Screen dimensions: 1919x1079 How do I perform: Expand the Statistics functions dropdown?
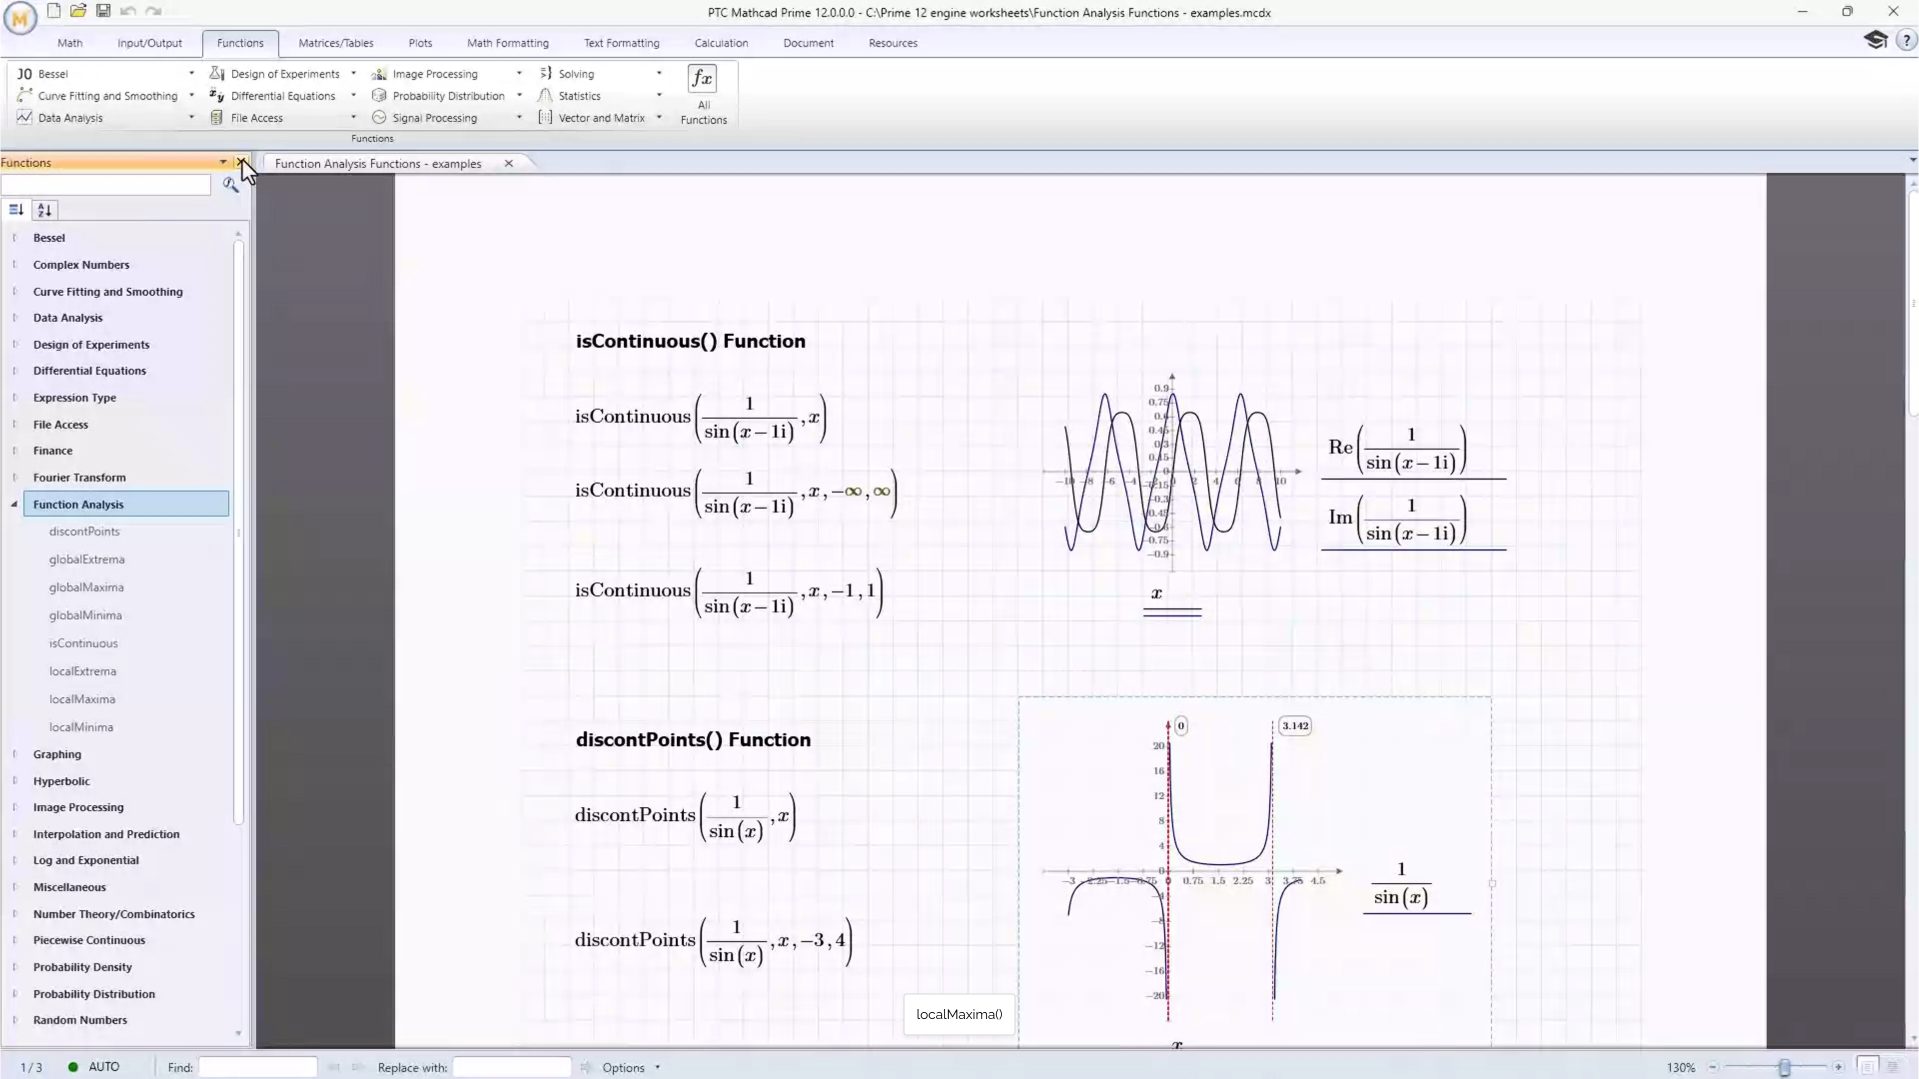click(659, 96)
